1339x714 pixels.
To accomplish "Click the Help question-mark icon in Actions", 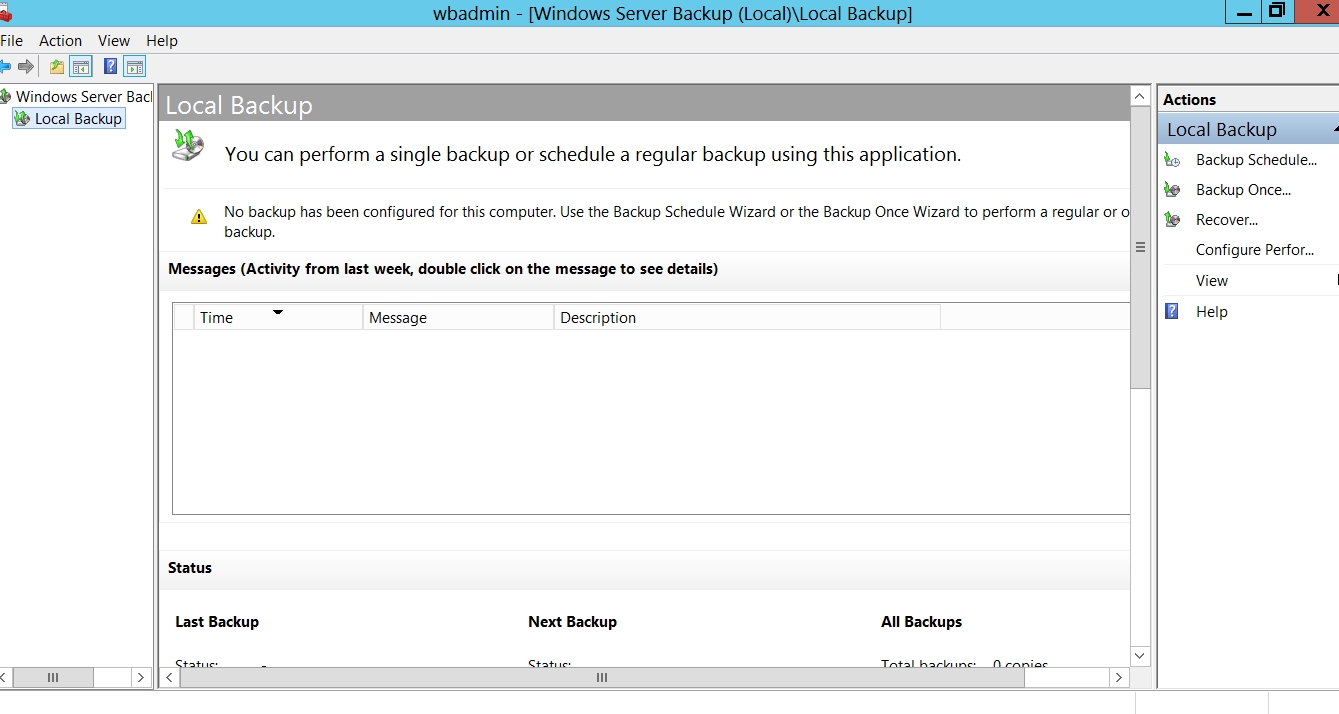I will pos(1172,311).
